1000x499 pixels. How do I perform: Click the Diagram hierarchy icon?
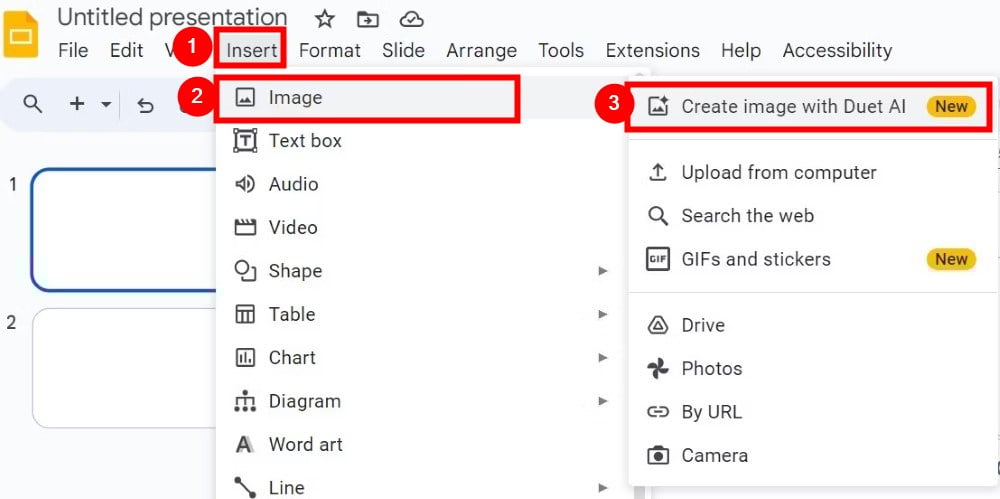[x=246, y=401]
